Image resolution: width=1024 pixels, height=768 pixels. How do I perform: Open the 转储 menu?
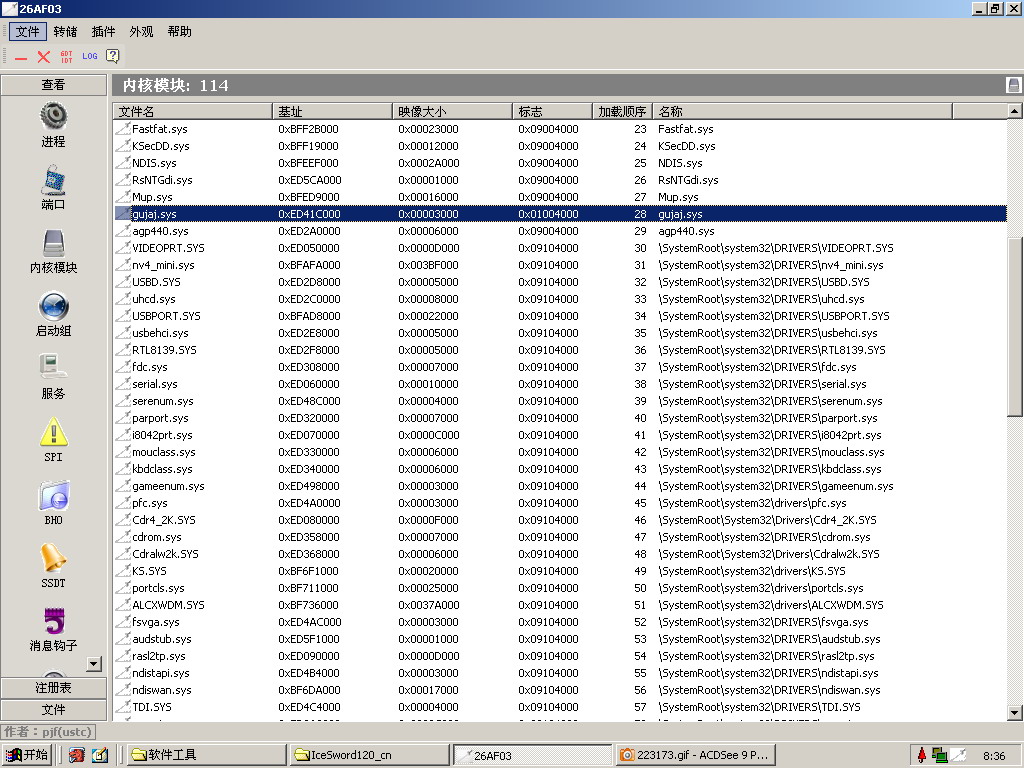click(x=65, y=31)
